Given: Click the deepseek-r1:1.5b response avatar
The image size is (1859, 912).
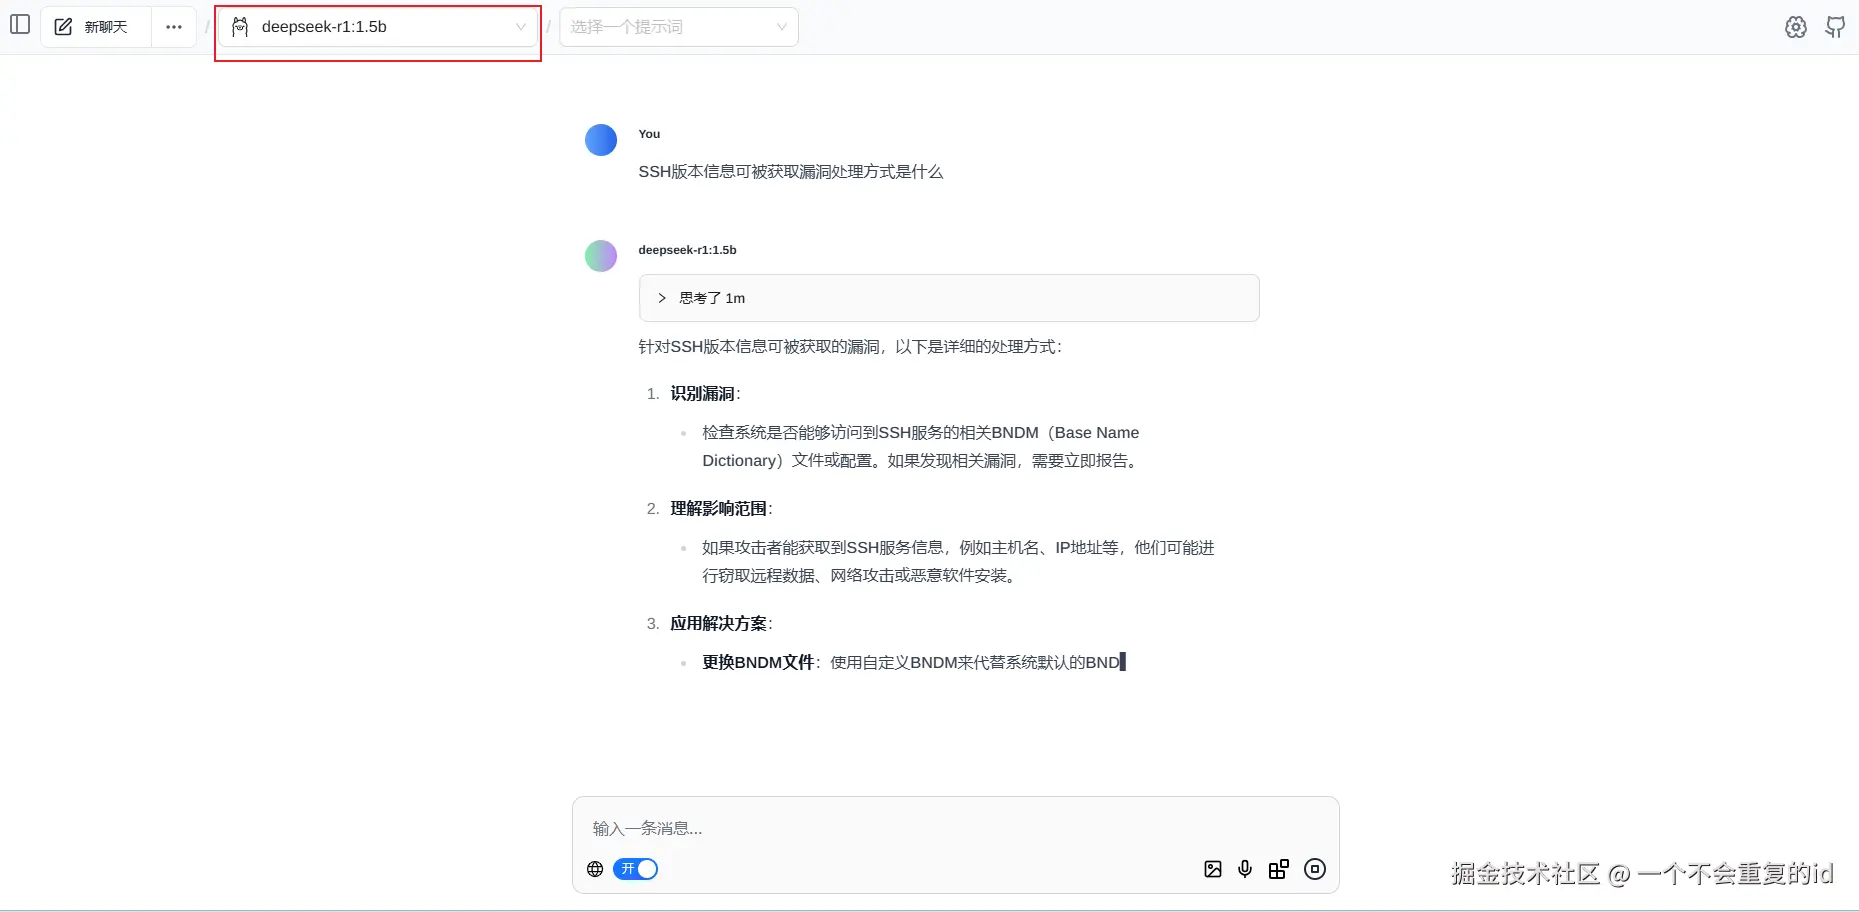Looking at the screenshot, I should [x=601, y=256].
